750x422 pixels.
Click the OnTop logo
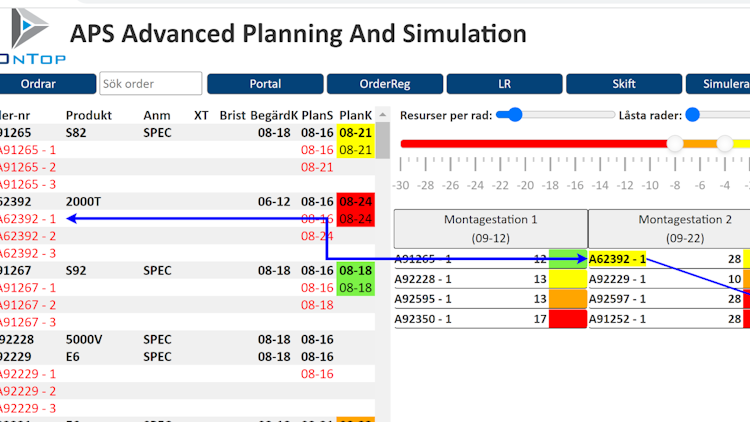click(x=31, y=36)
